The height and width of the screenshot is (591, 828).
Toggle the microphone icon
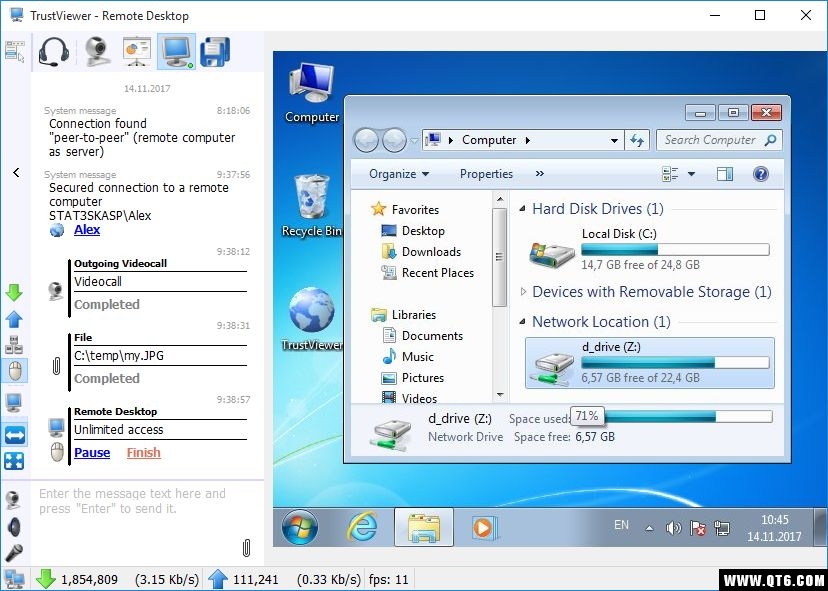click(x=14, y=552)
